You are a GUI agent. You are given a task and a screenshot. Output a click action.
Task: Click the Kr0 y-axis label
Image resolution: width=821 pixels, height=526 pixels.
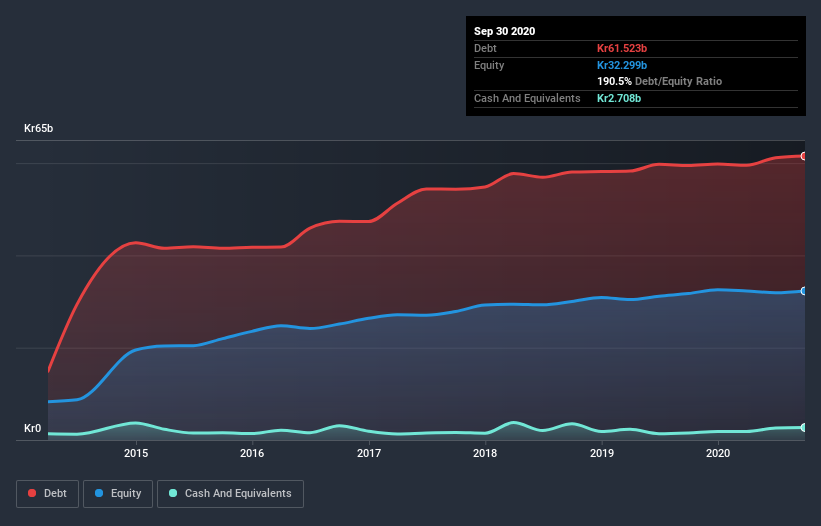click(32, 428)
